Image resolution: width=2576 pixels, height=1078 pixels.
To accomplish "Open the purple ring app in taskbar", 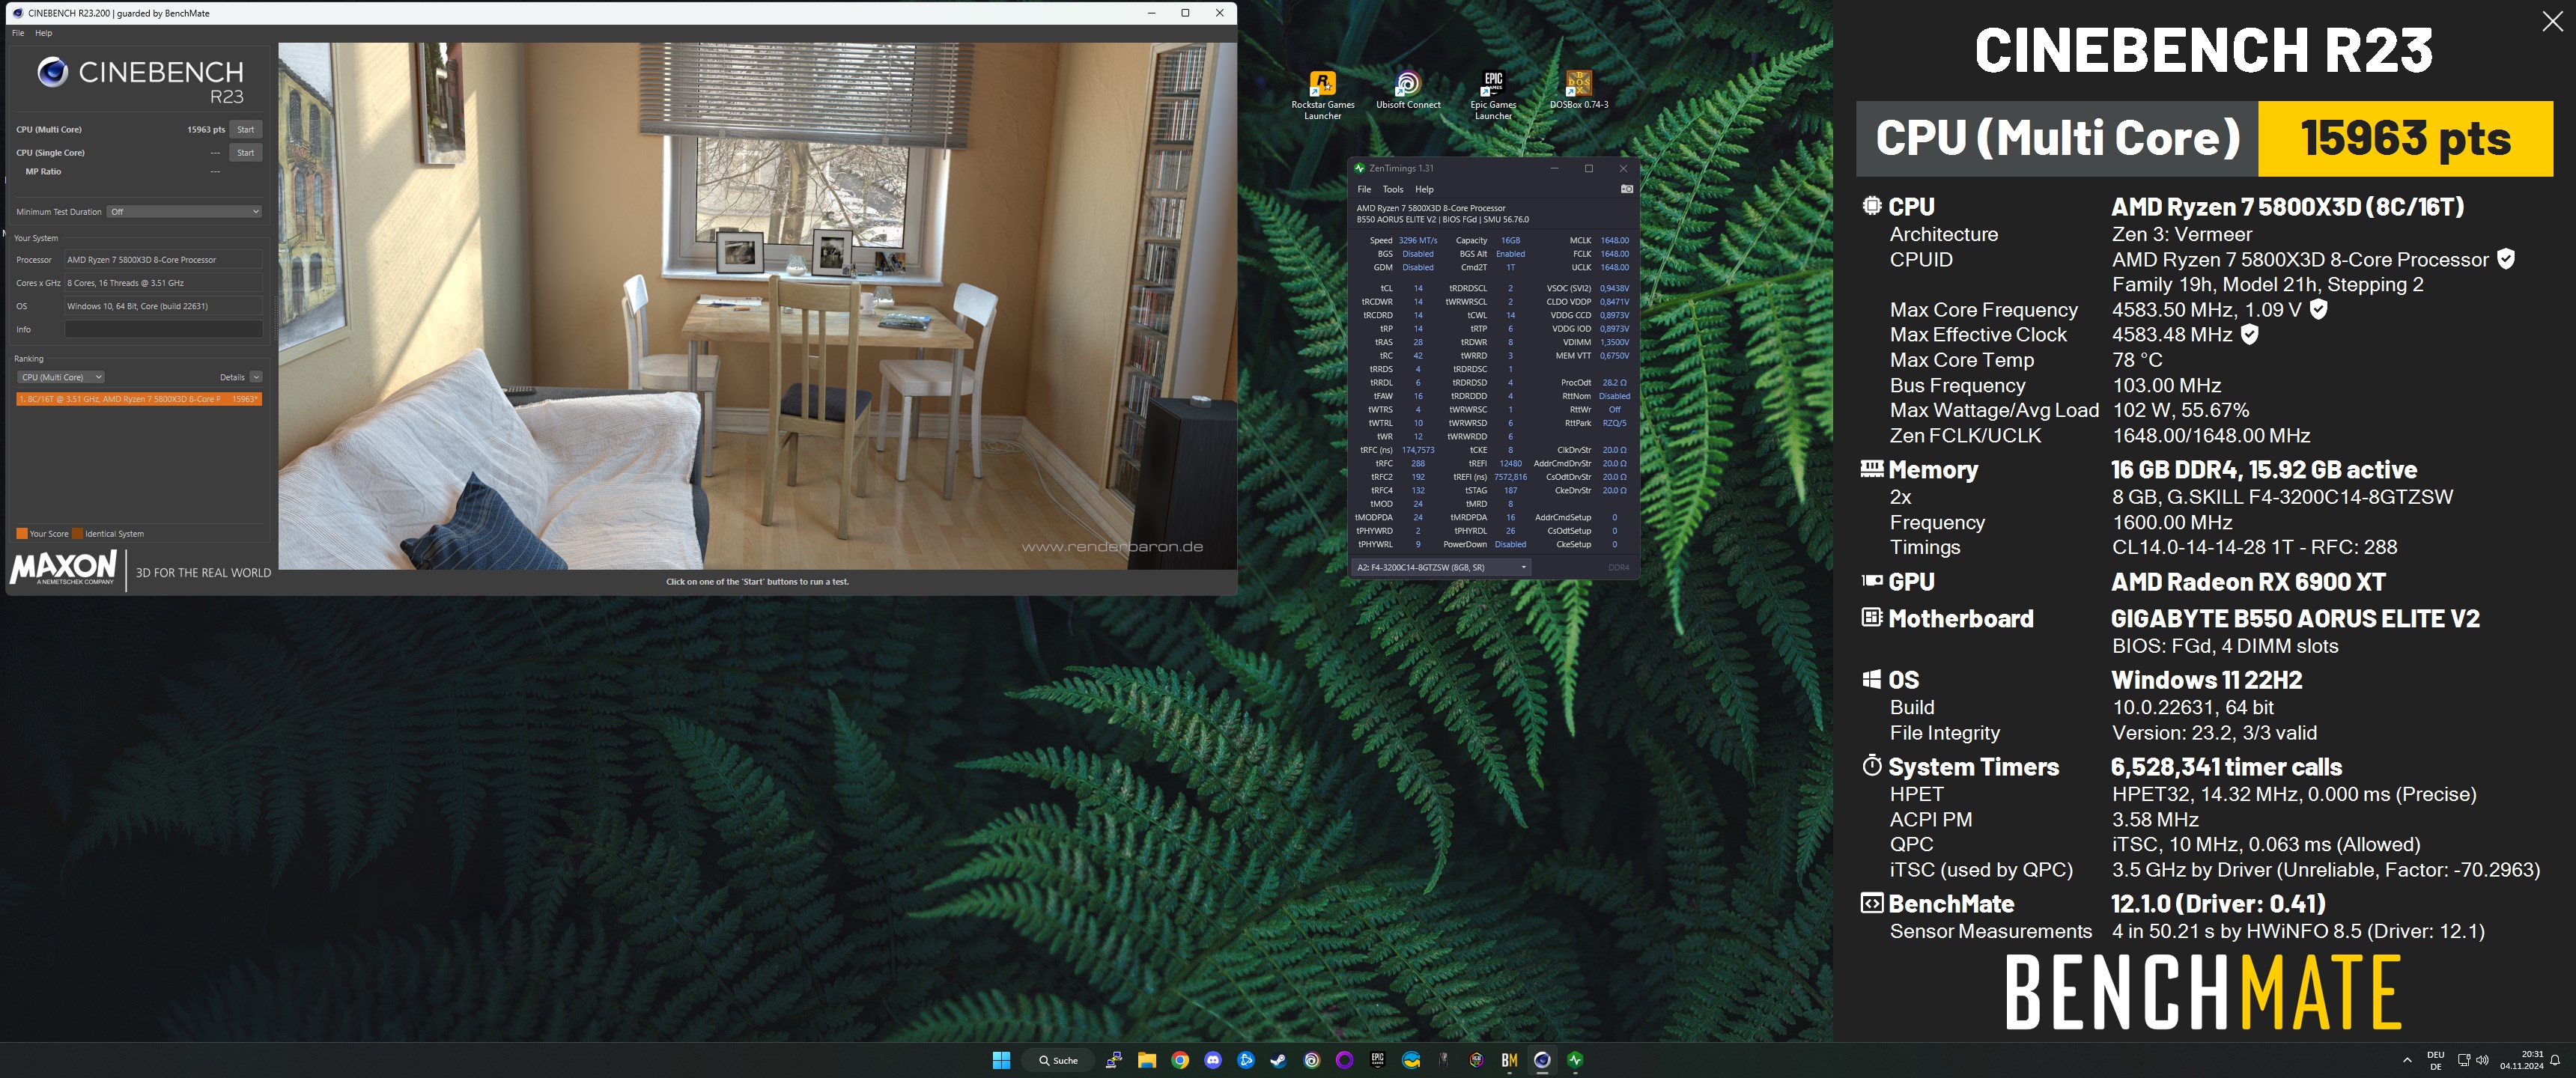I will click(x=1344, y=1060).
